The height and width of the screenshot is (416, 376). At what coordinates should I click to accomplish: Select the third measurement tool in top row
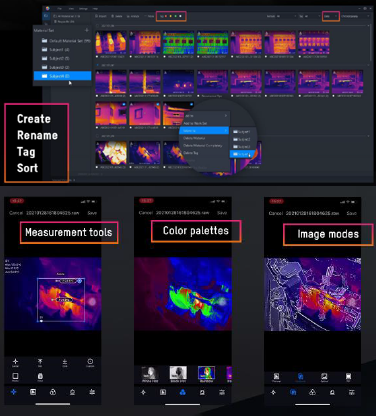[65, 362]
